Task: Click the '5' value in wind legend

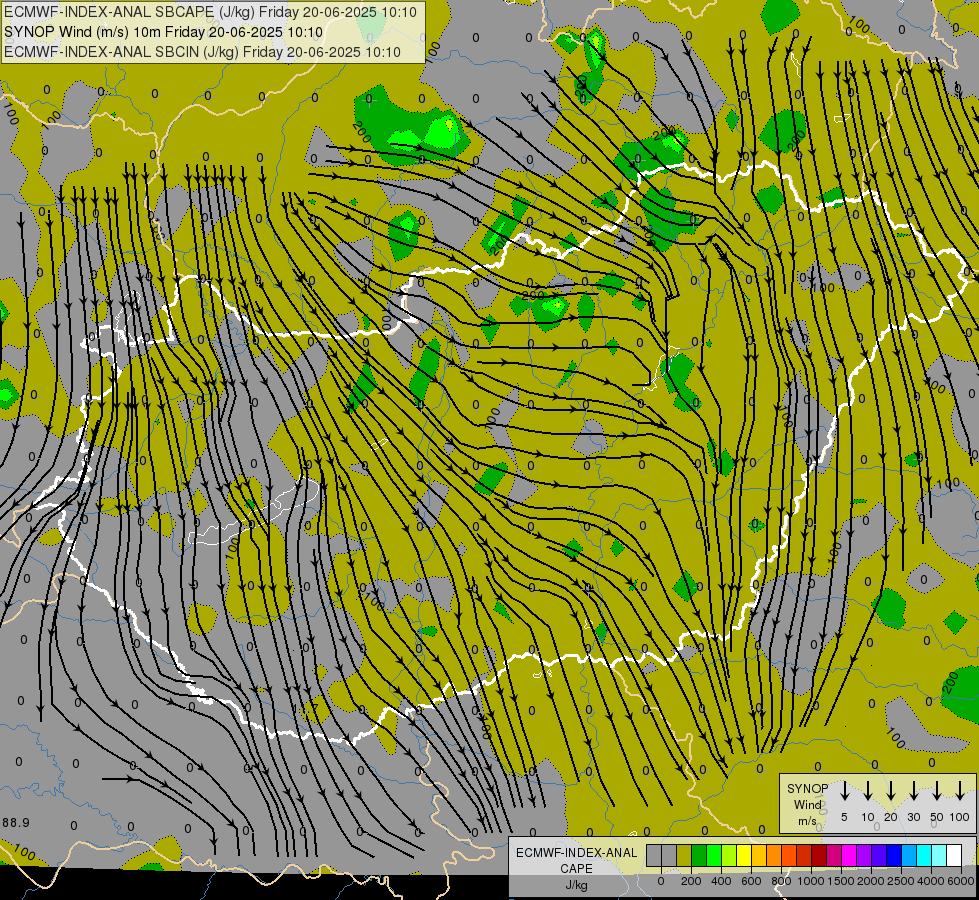Action: (x=844, y=817)
